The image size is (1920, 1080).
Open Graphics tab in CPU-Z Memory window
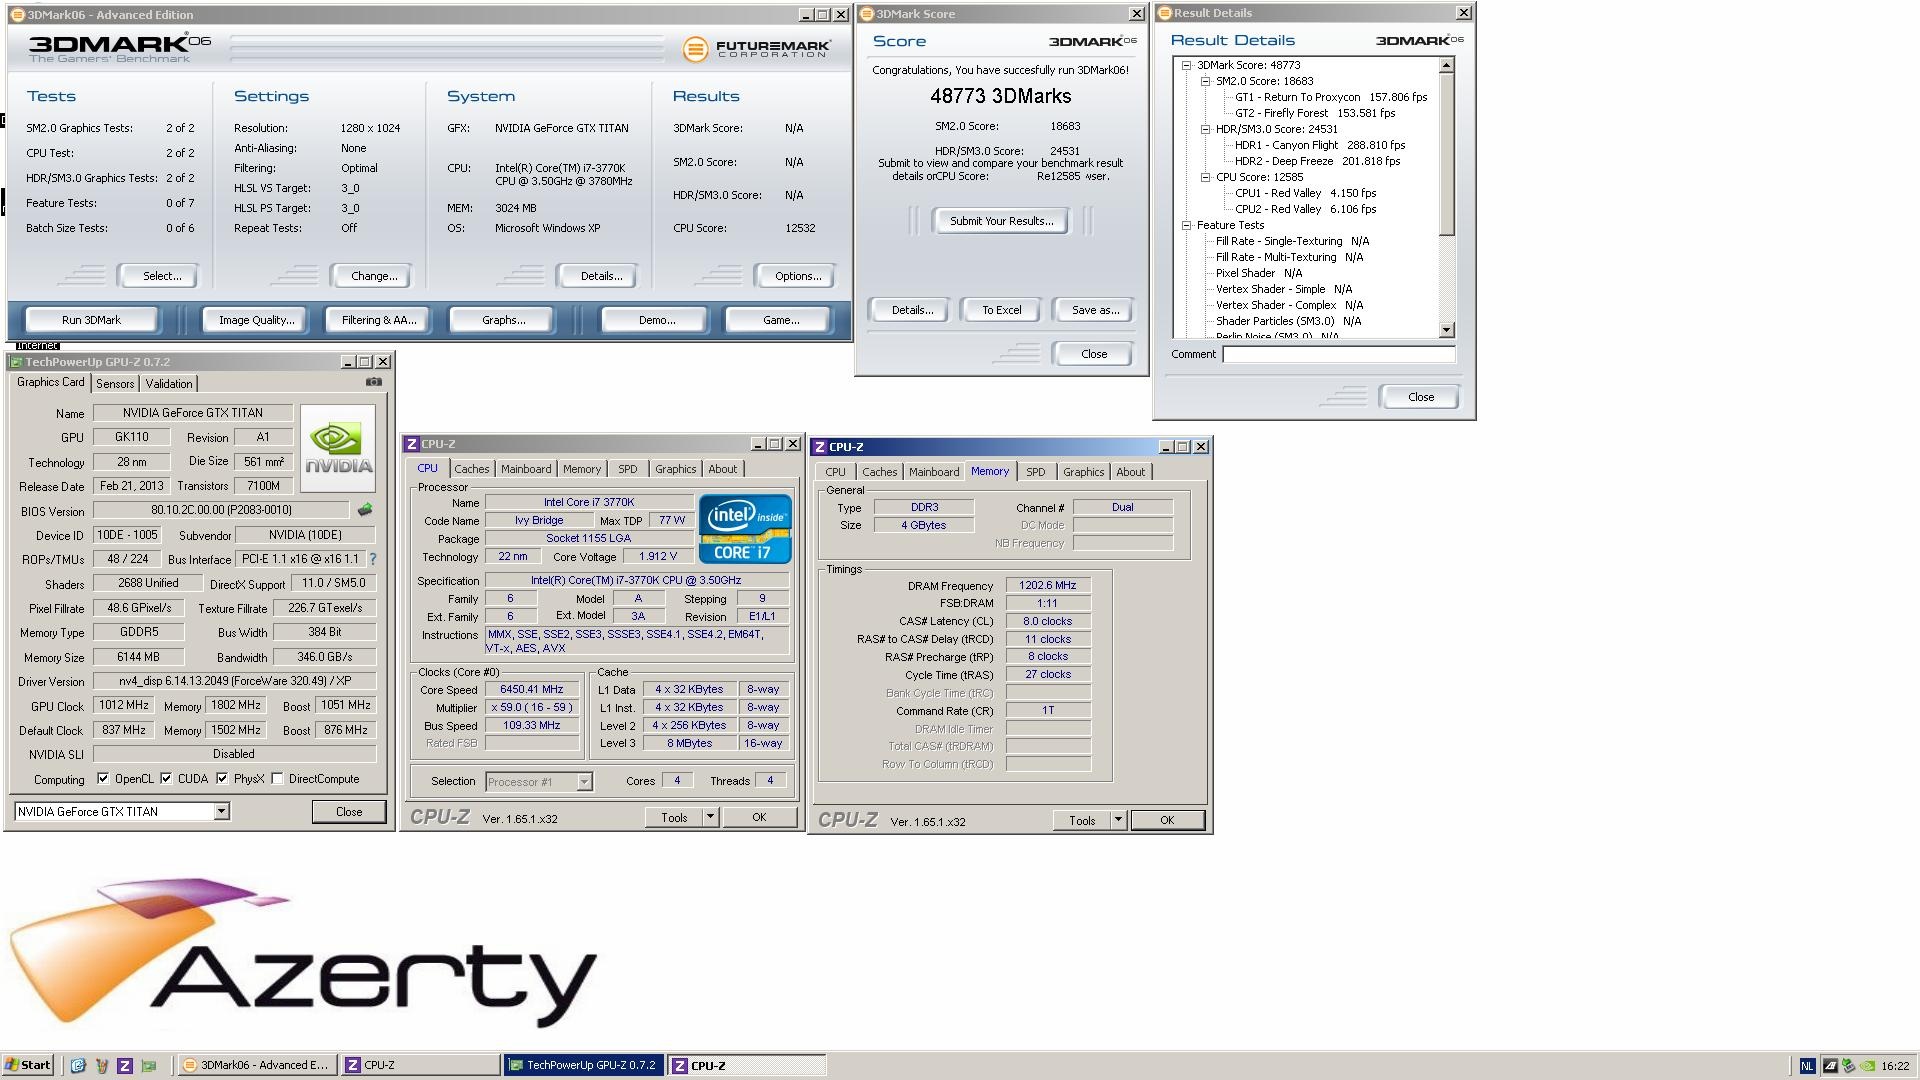point(1084,472)
